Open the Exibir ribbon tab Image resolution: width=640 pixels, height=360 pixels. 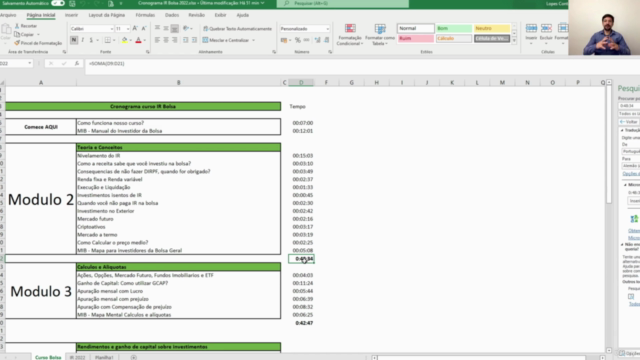point(220,15)
